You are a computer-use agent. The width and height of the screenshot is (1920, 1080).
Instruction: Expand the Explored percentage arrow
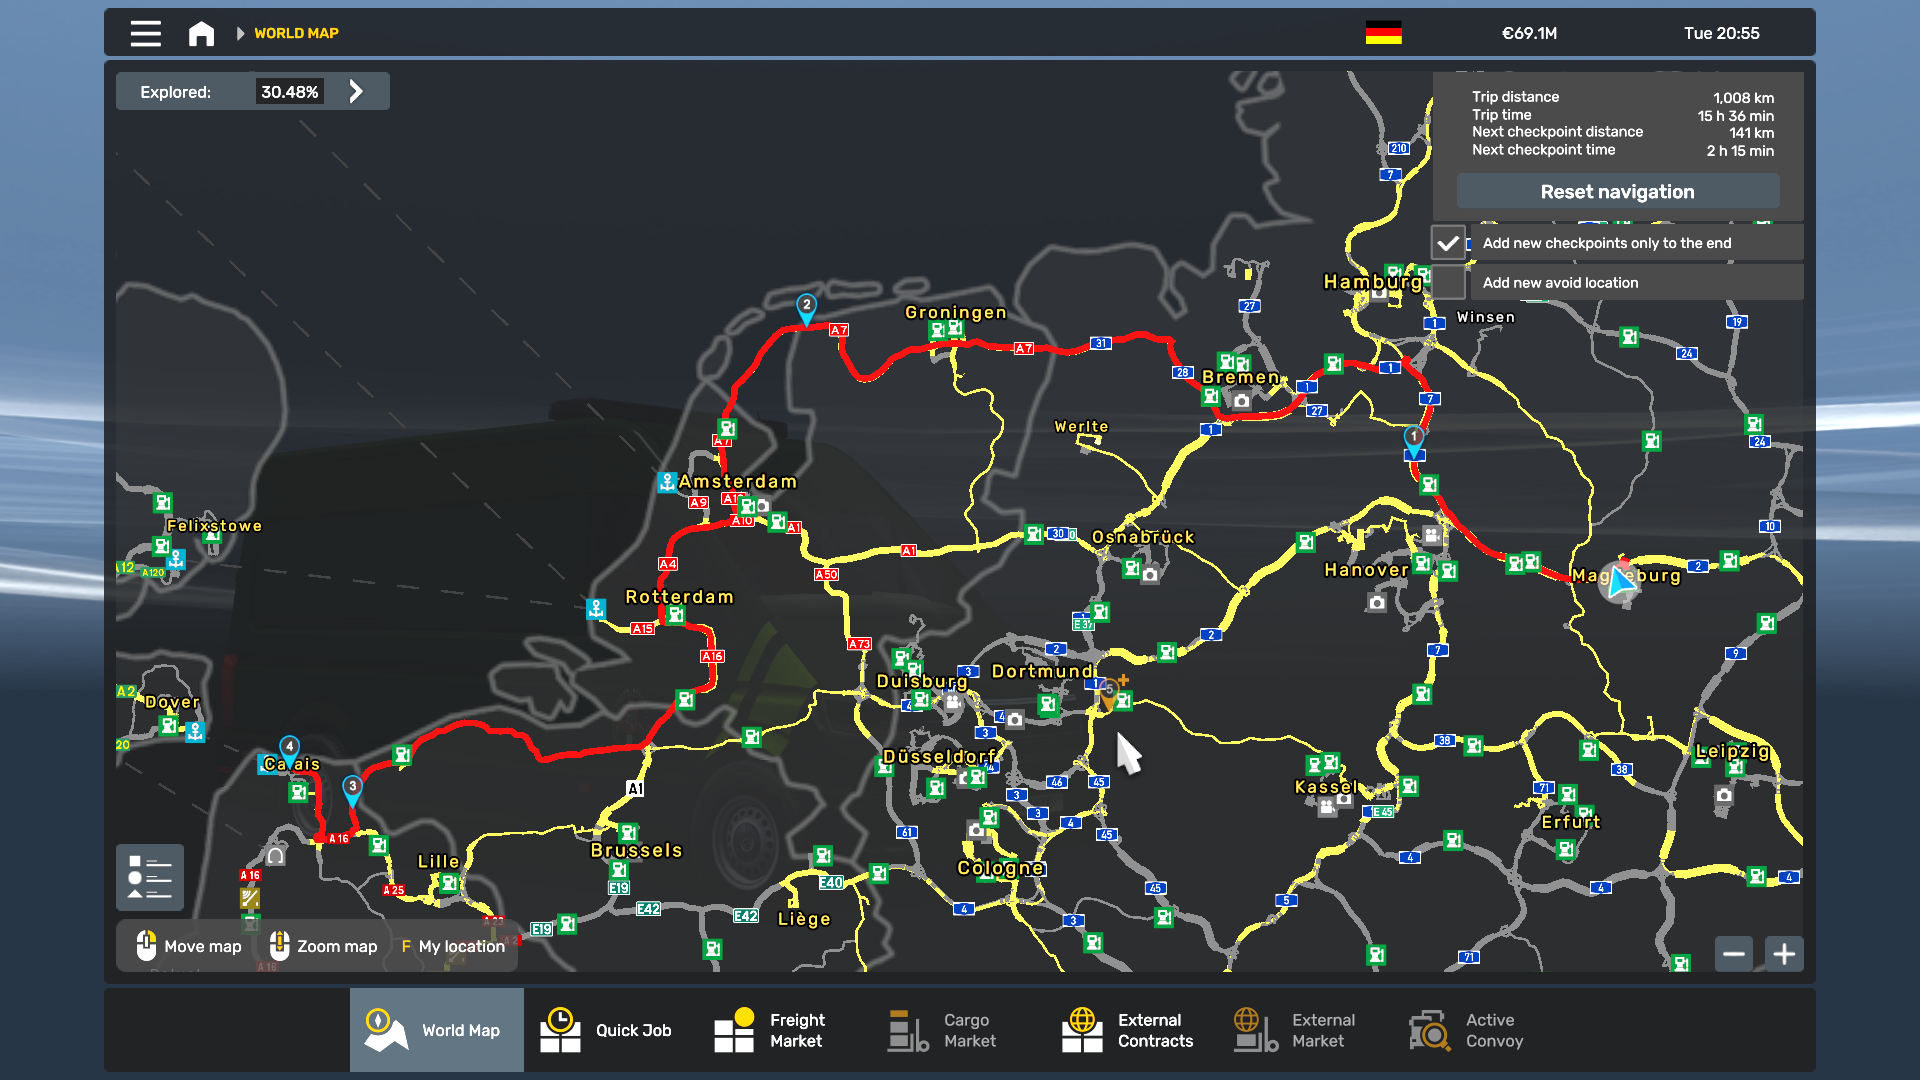tap(356, 92)
